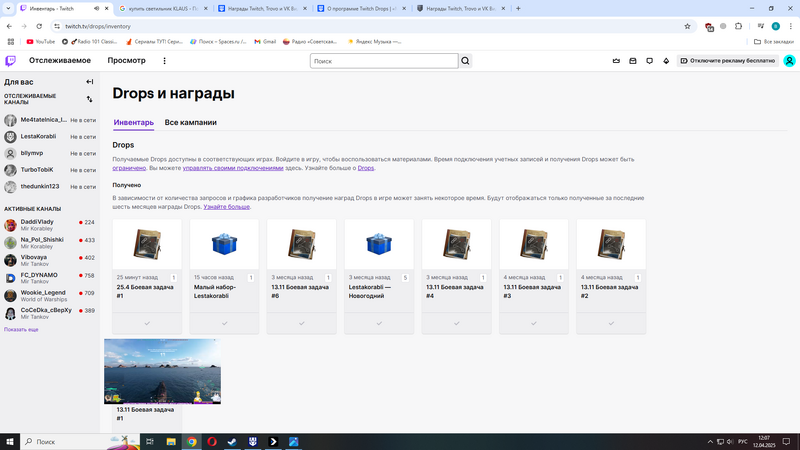Click '25.4 Боевая задача #1' drop image

[147, 244]
